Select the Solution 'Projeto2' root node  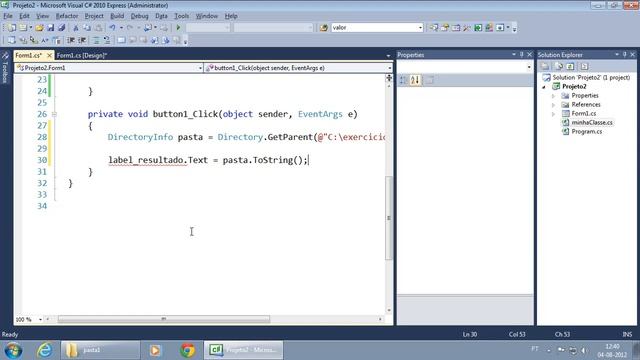pos(591,78)
